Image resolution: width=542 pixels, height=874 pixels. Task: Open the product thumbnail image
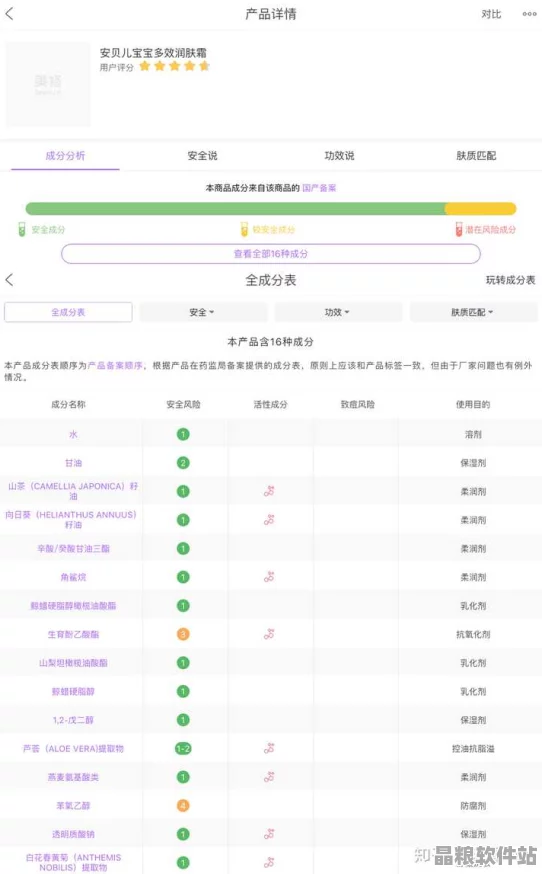[48, 84]
